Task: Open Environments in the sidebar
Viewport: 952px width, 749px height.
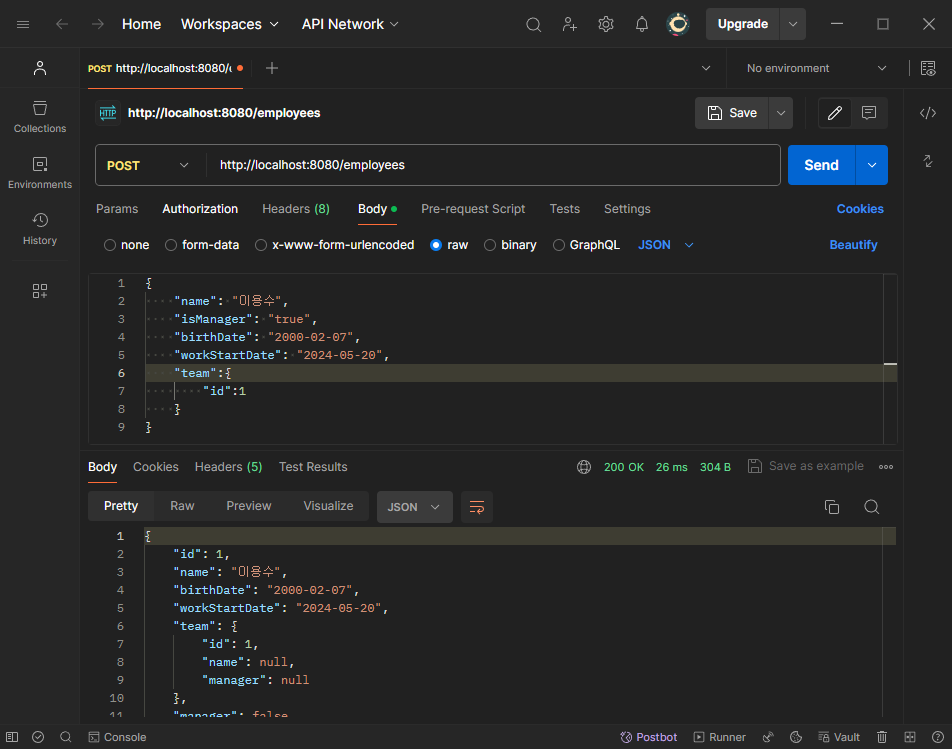Action: [40, 173]
